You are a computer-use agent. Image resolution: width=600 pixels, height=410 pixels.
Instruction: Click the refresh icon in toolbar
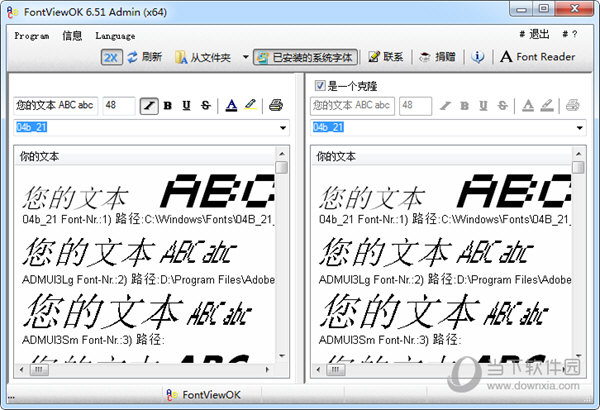[x=133, y=57]
